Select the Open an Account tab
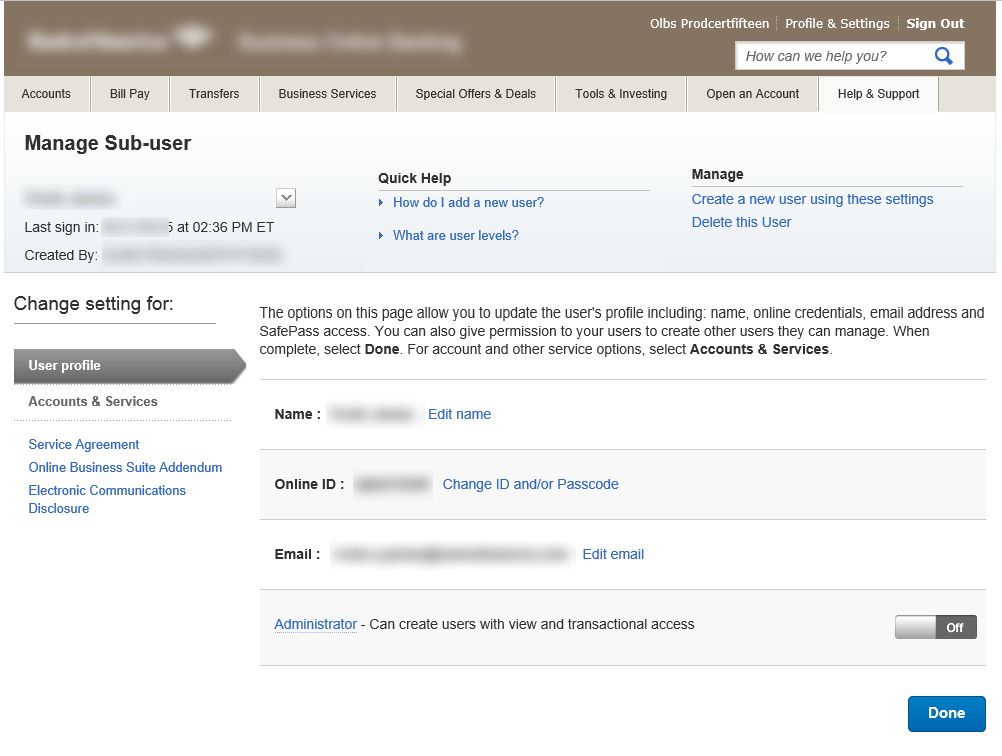The image size is (1002, 756). (753, 94)
